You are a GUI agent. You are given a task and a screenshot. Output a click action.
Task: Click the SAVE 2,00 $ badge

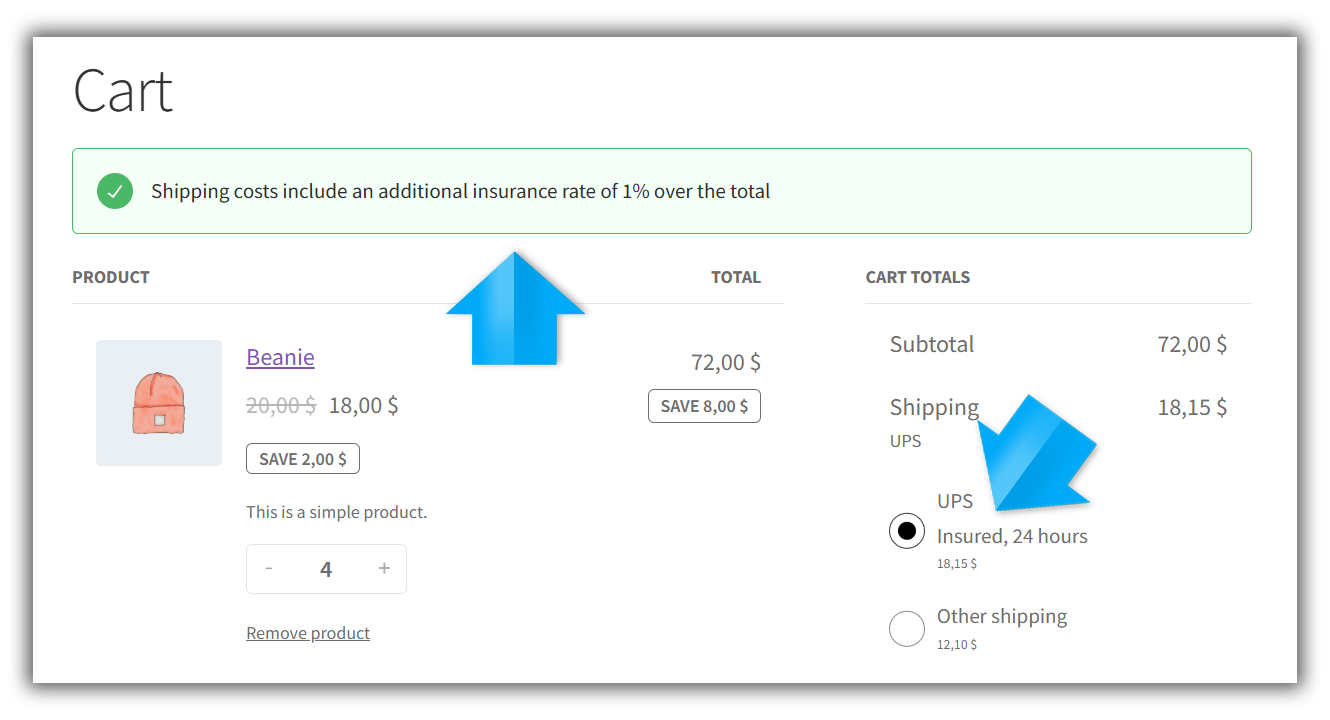tap(303, 459)
